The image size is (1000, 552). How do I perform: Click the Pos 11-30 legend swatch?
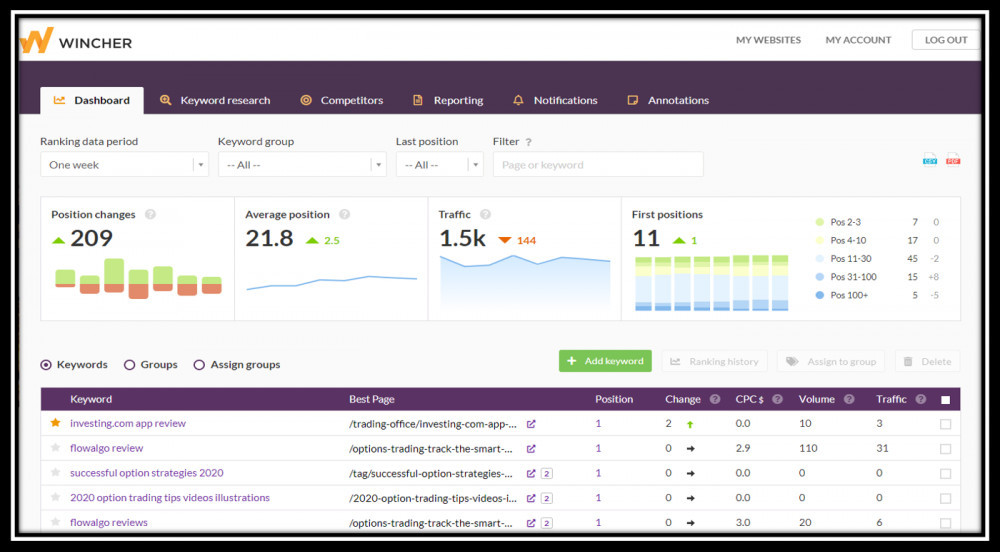click(820, 259)
